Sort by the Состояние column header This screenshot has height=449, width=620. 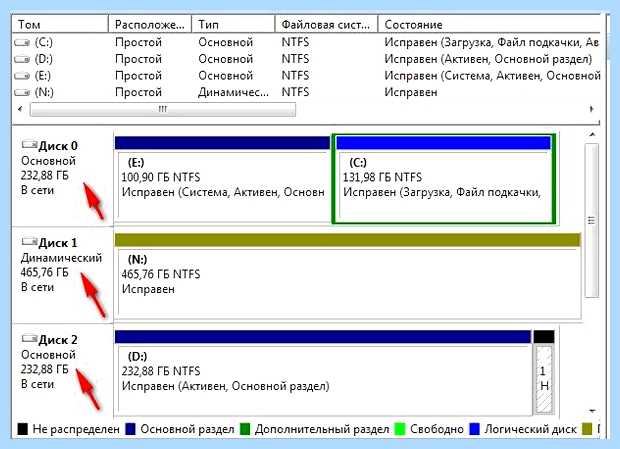[490, 25]
